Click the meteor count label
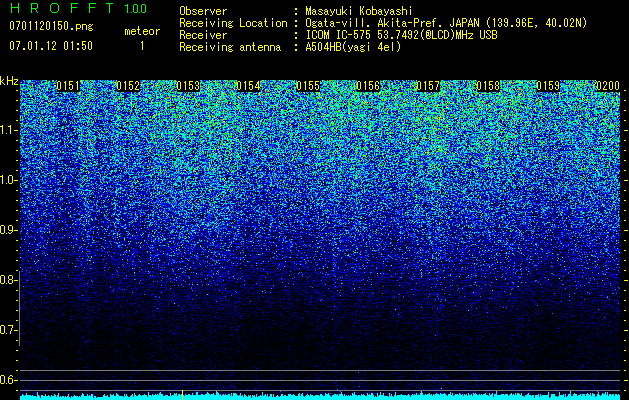The height and width of the screenshot is (400, 629). click(x=142, y=31)
